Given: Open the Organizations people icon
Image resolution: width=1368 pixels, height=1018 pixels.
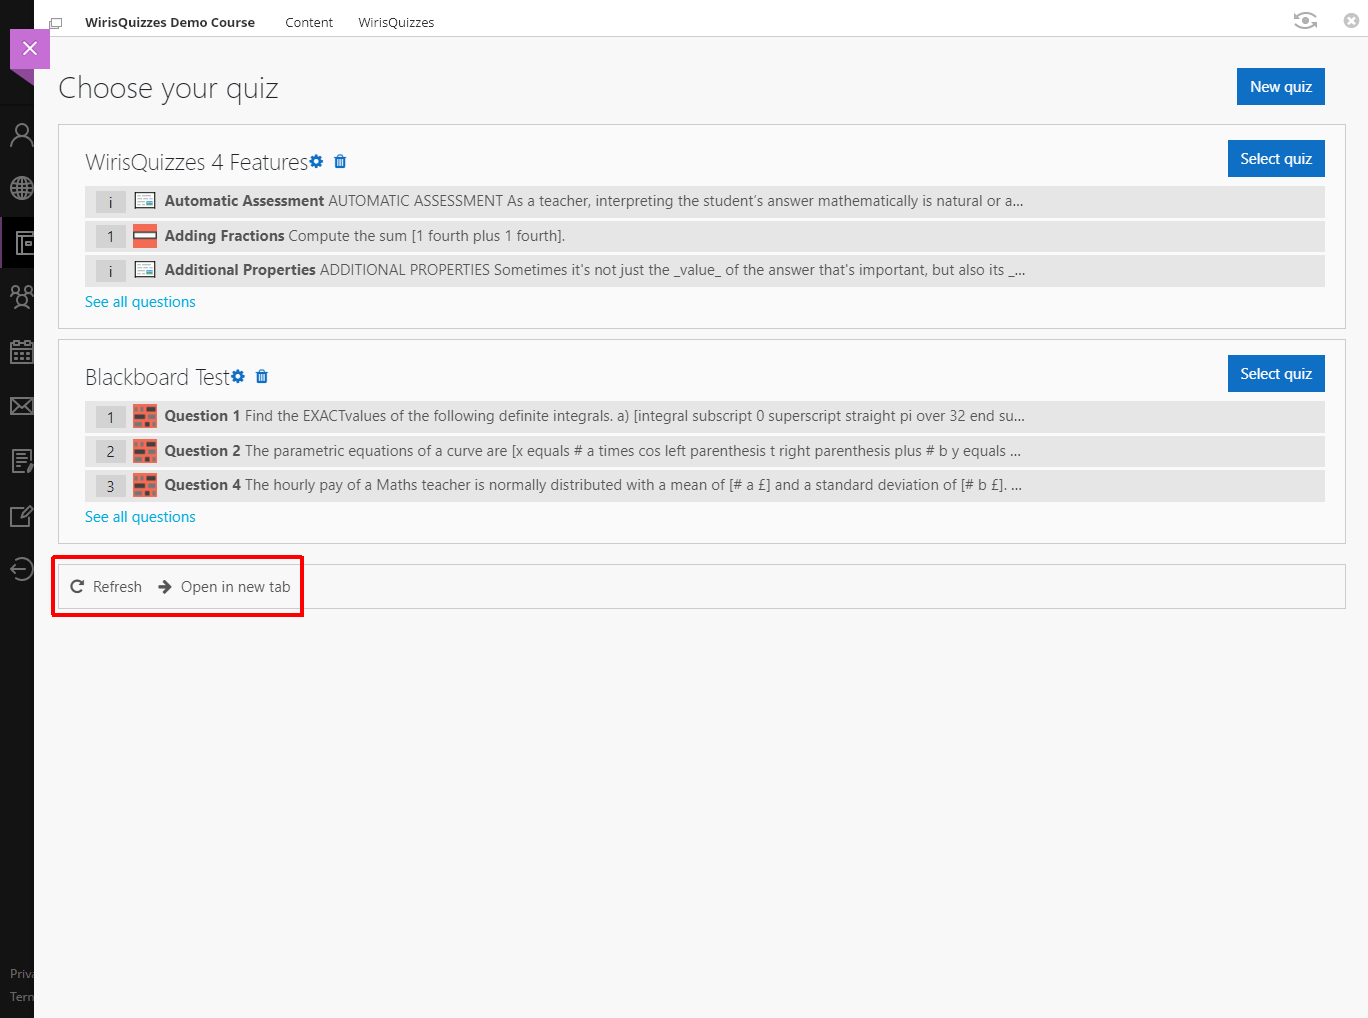Looking at the screenshot, I should [21, 296].
